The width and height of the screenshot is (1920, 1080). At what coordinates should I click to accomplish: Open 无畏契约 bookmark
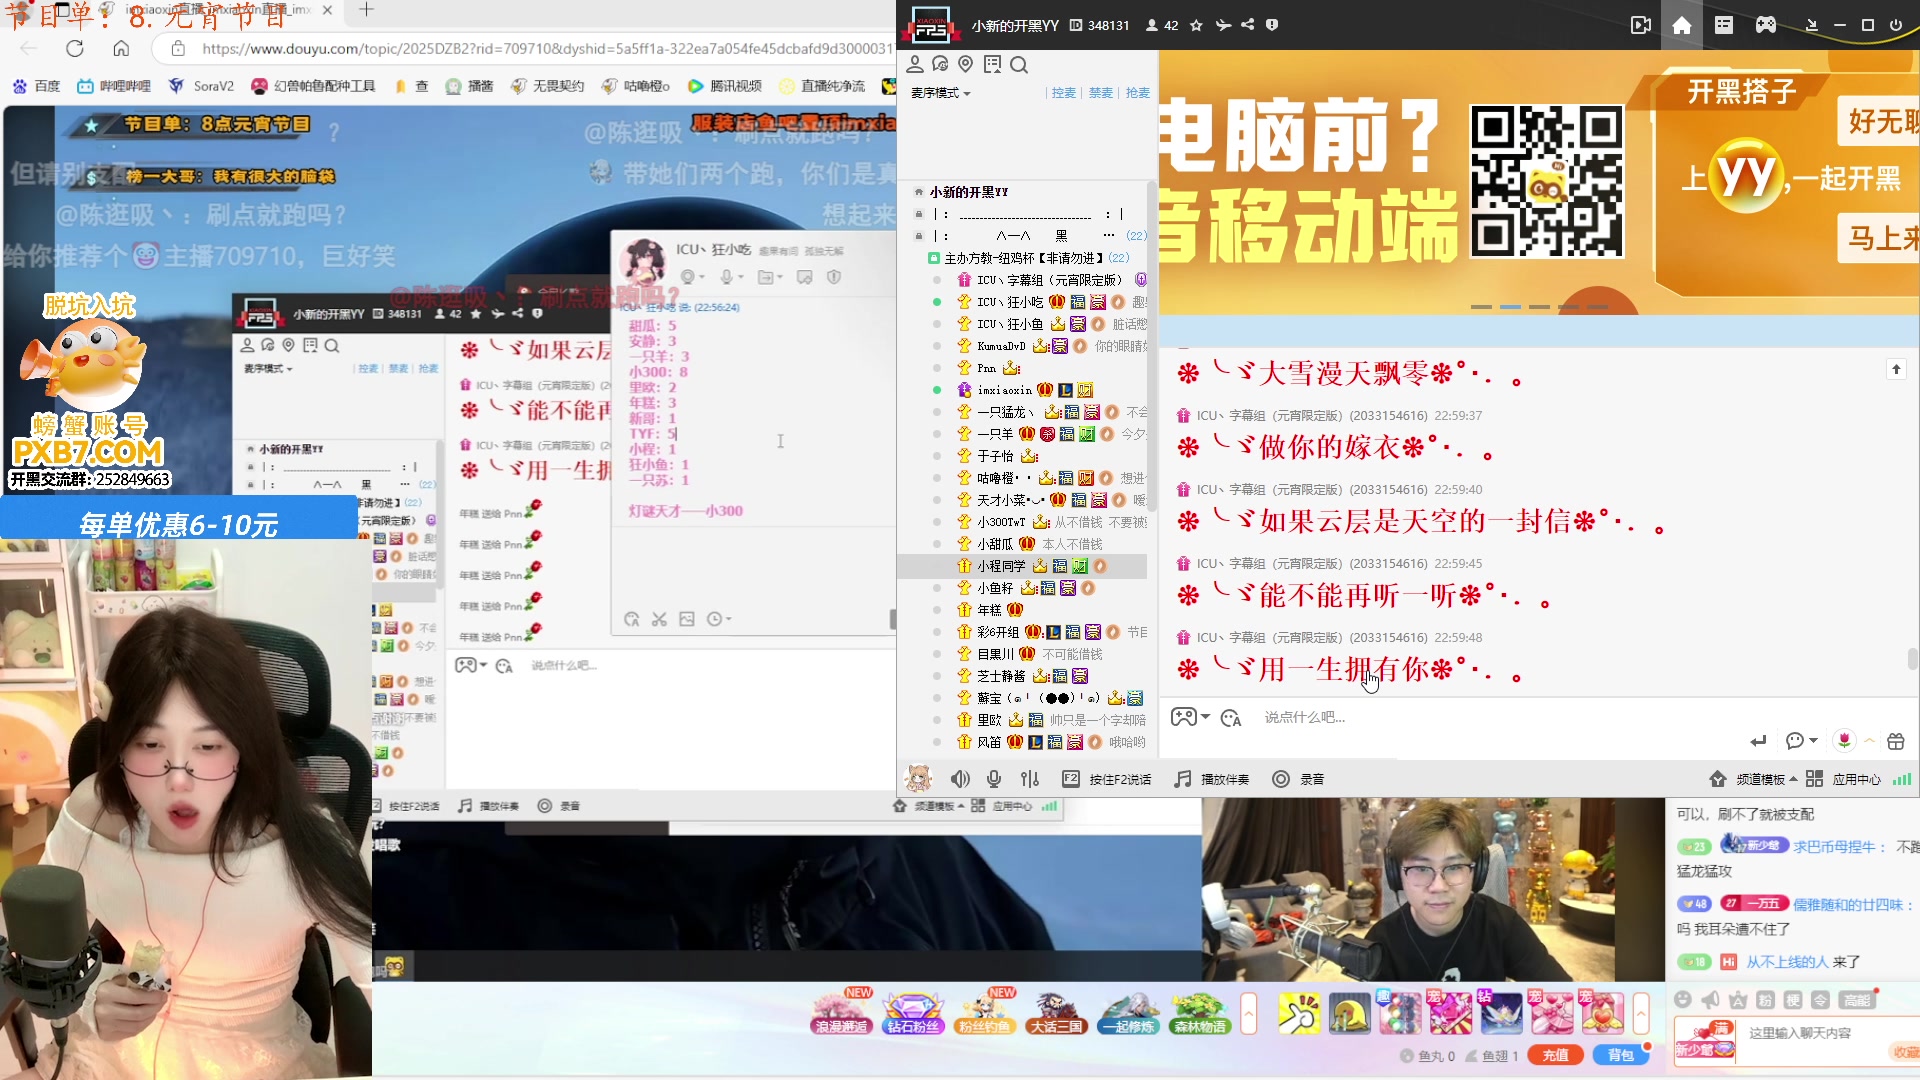(x=547, y=86)
